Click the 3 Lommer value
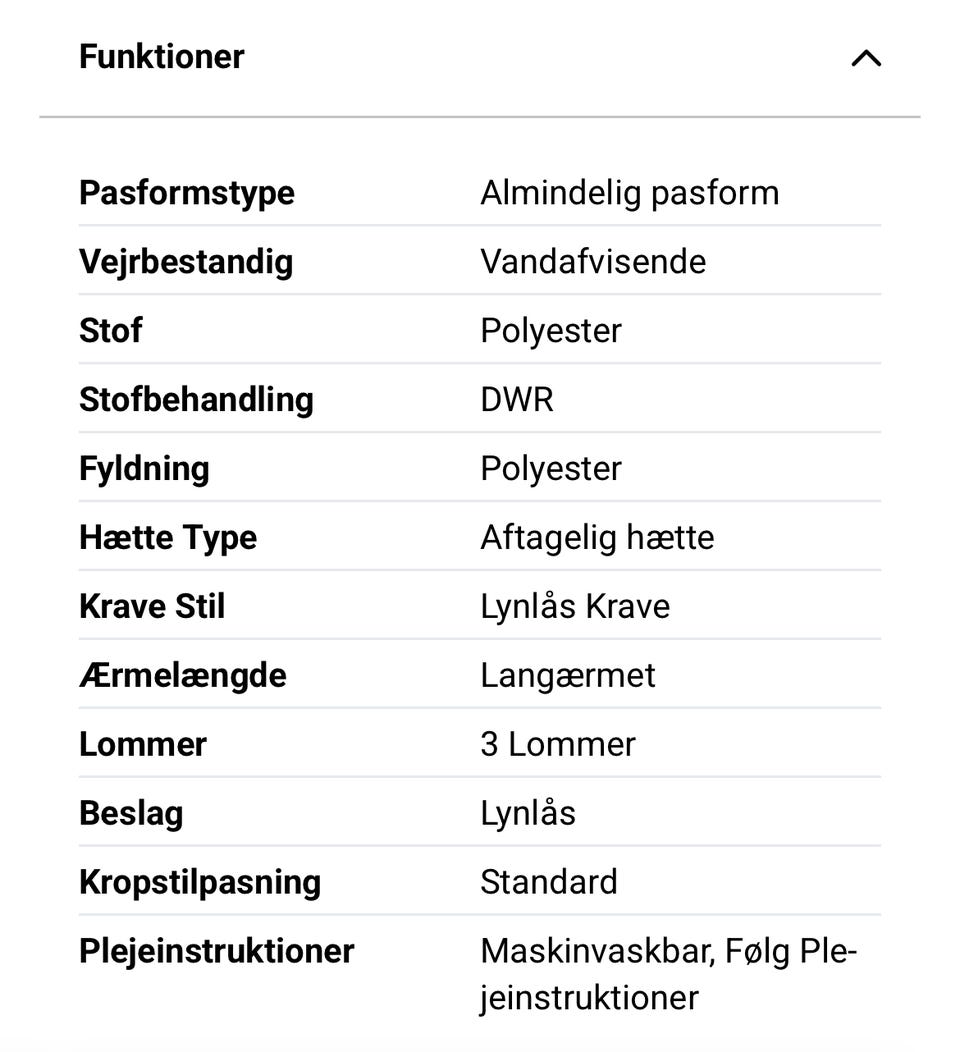Screen dimensions: 960x1052 [558, 744]
